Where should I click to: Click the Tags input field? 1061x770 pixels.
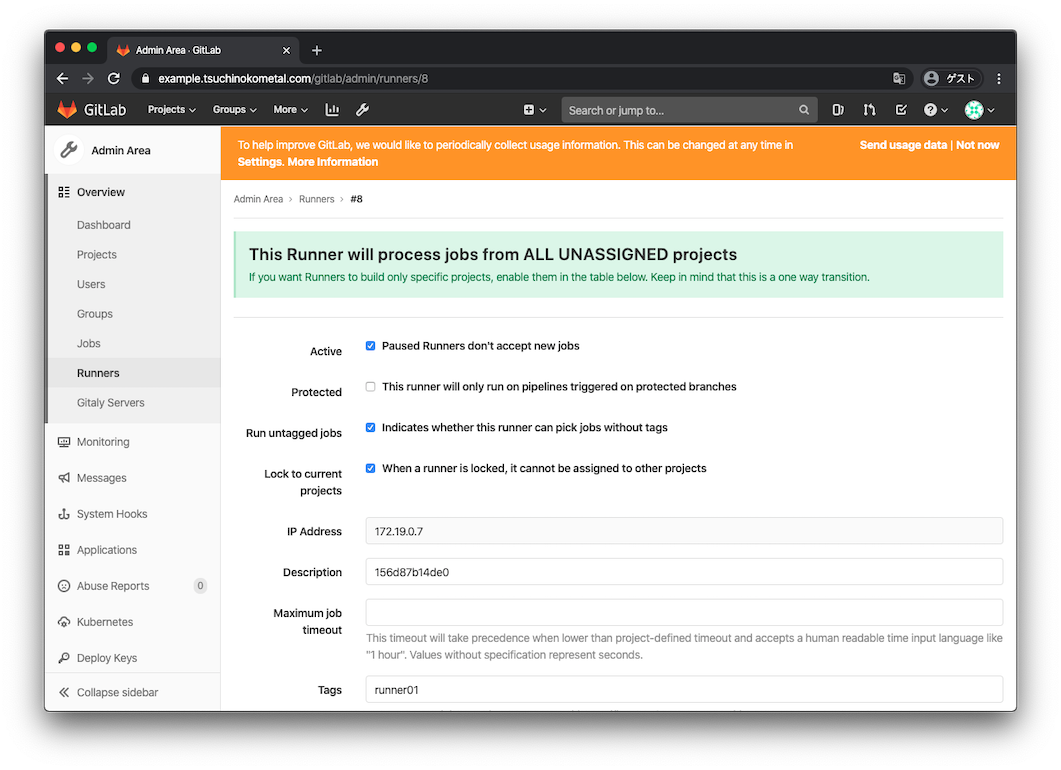(684, 689)
